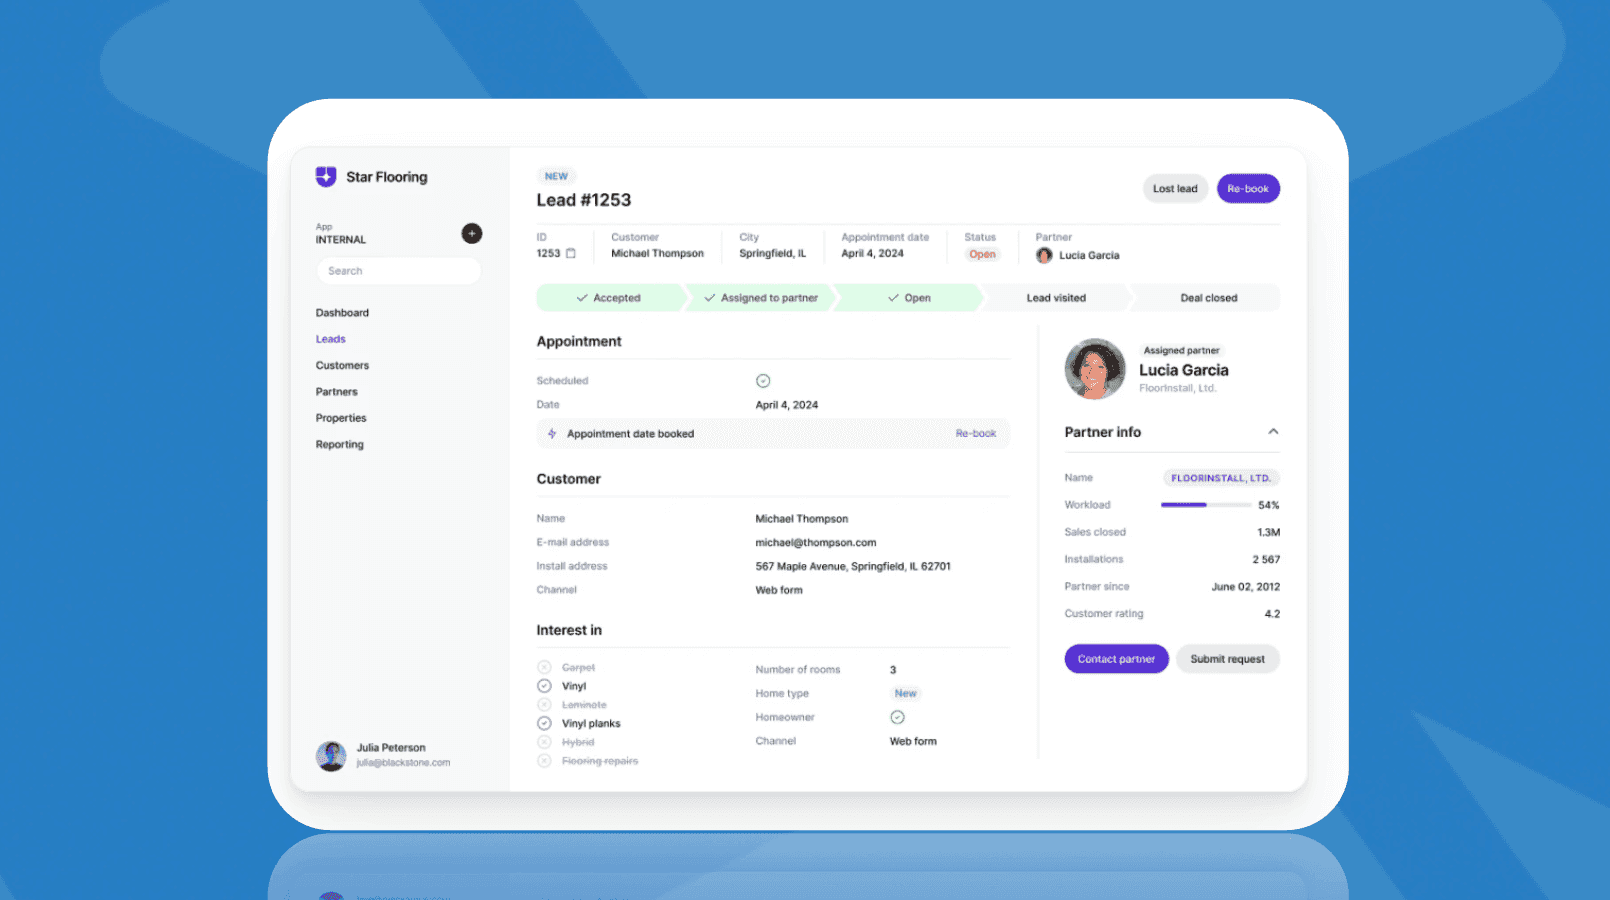Click the Workload progress bar at 54%
1610x900 pixels.
pyautogui.click(x=1205, y=505)
